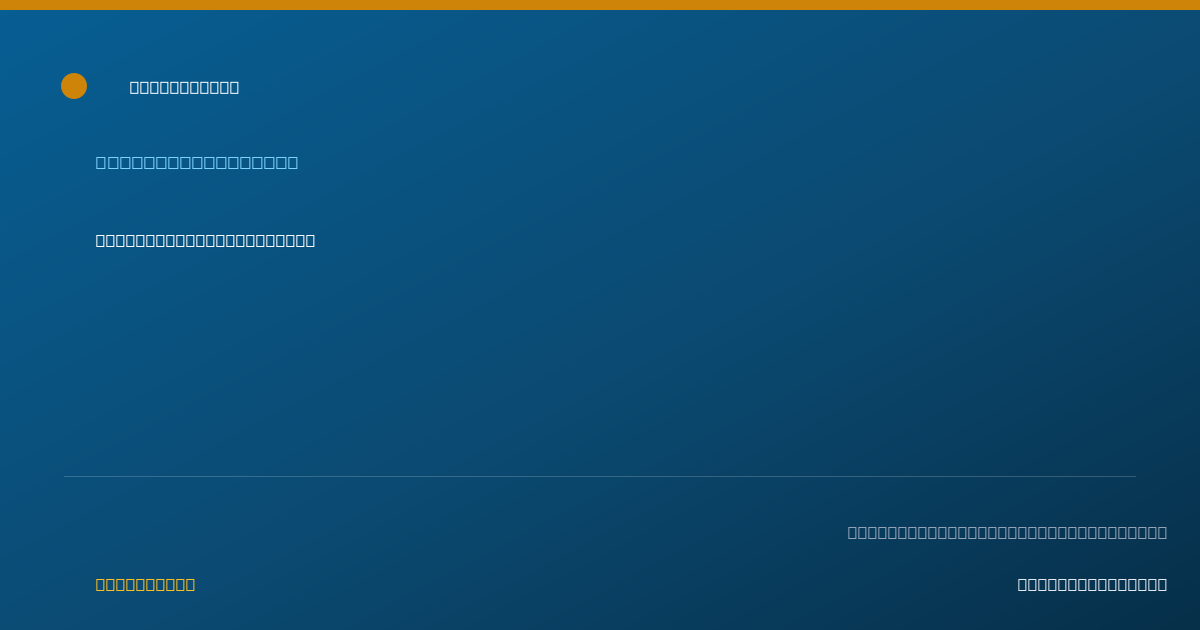Click the end of the white body text line
Image resolution: width=1200 pixels, height=630 pixels.
(x=310, y=240)
